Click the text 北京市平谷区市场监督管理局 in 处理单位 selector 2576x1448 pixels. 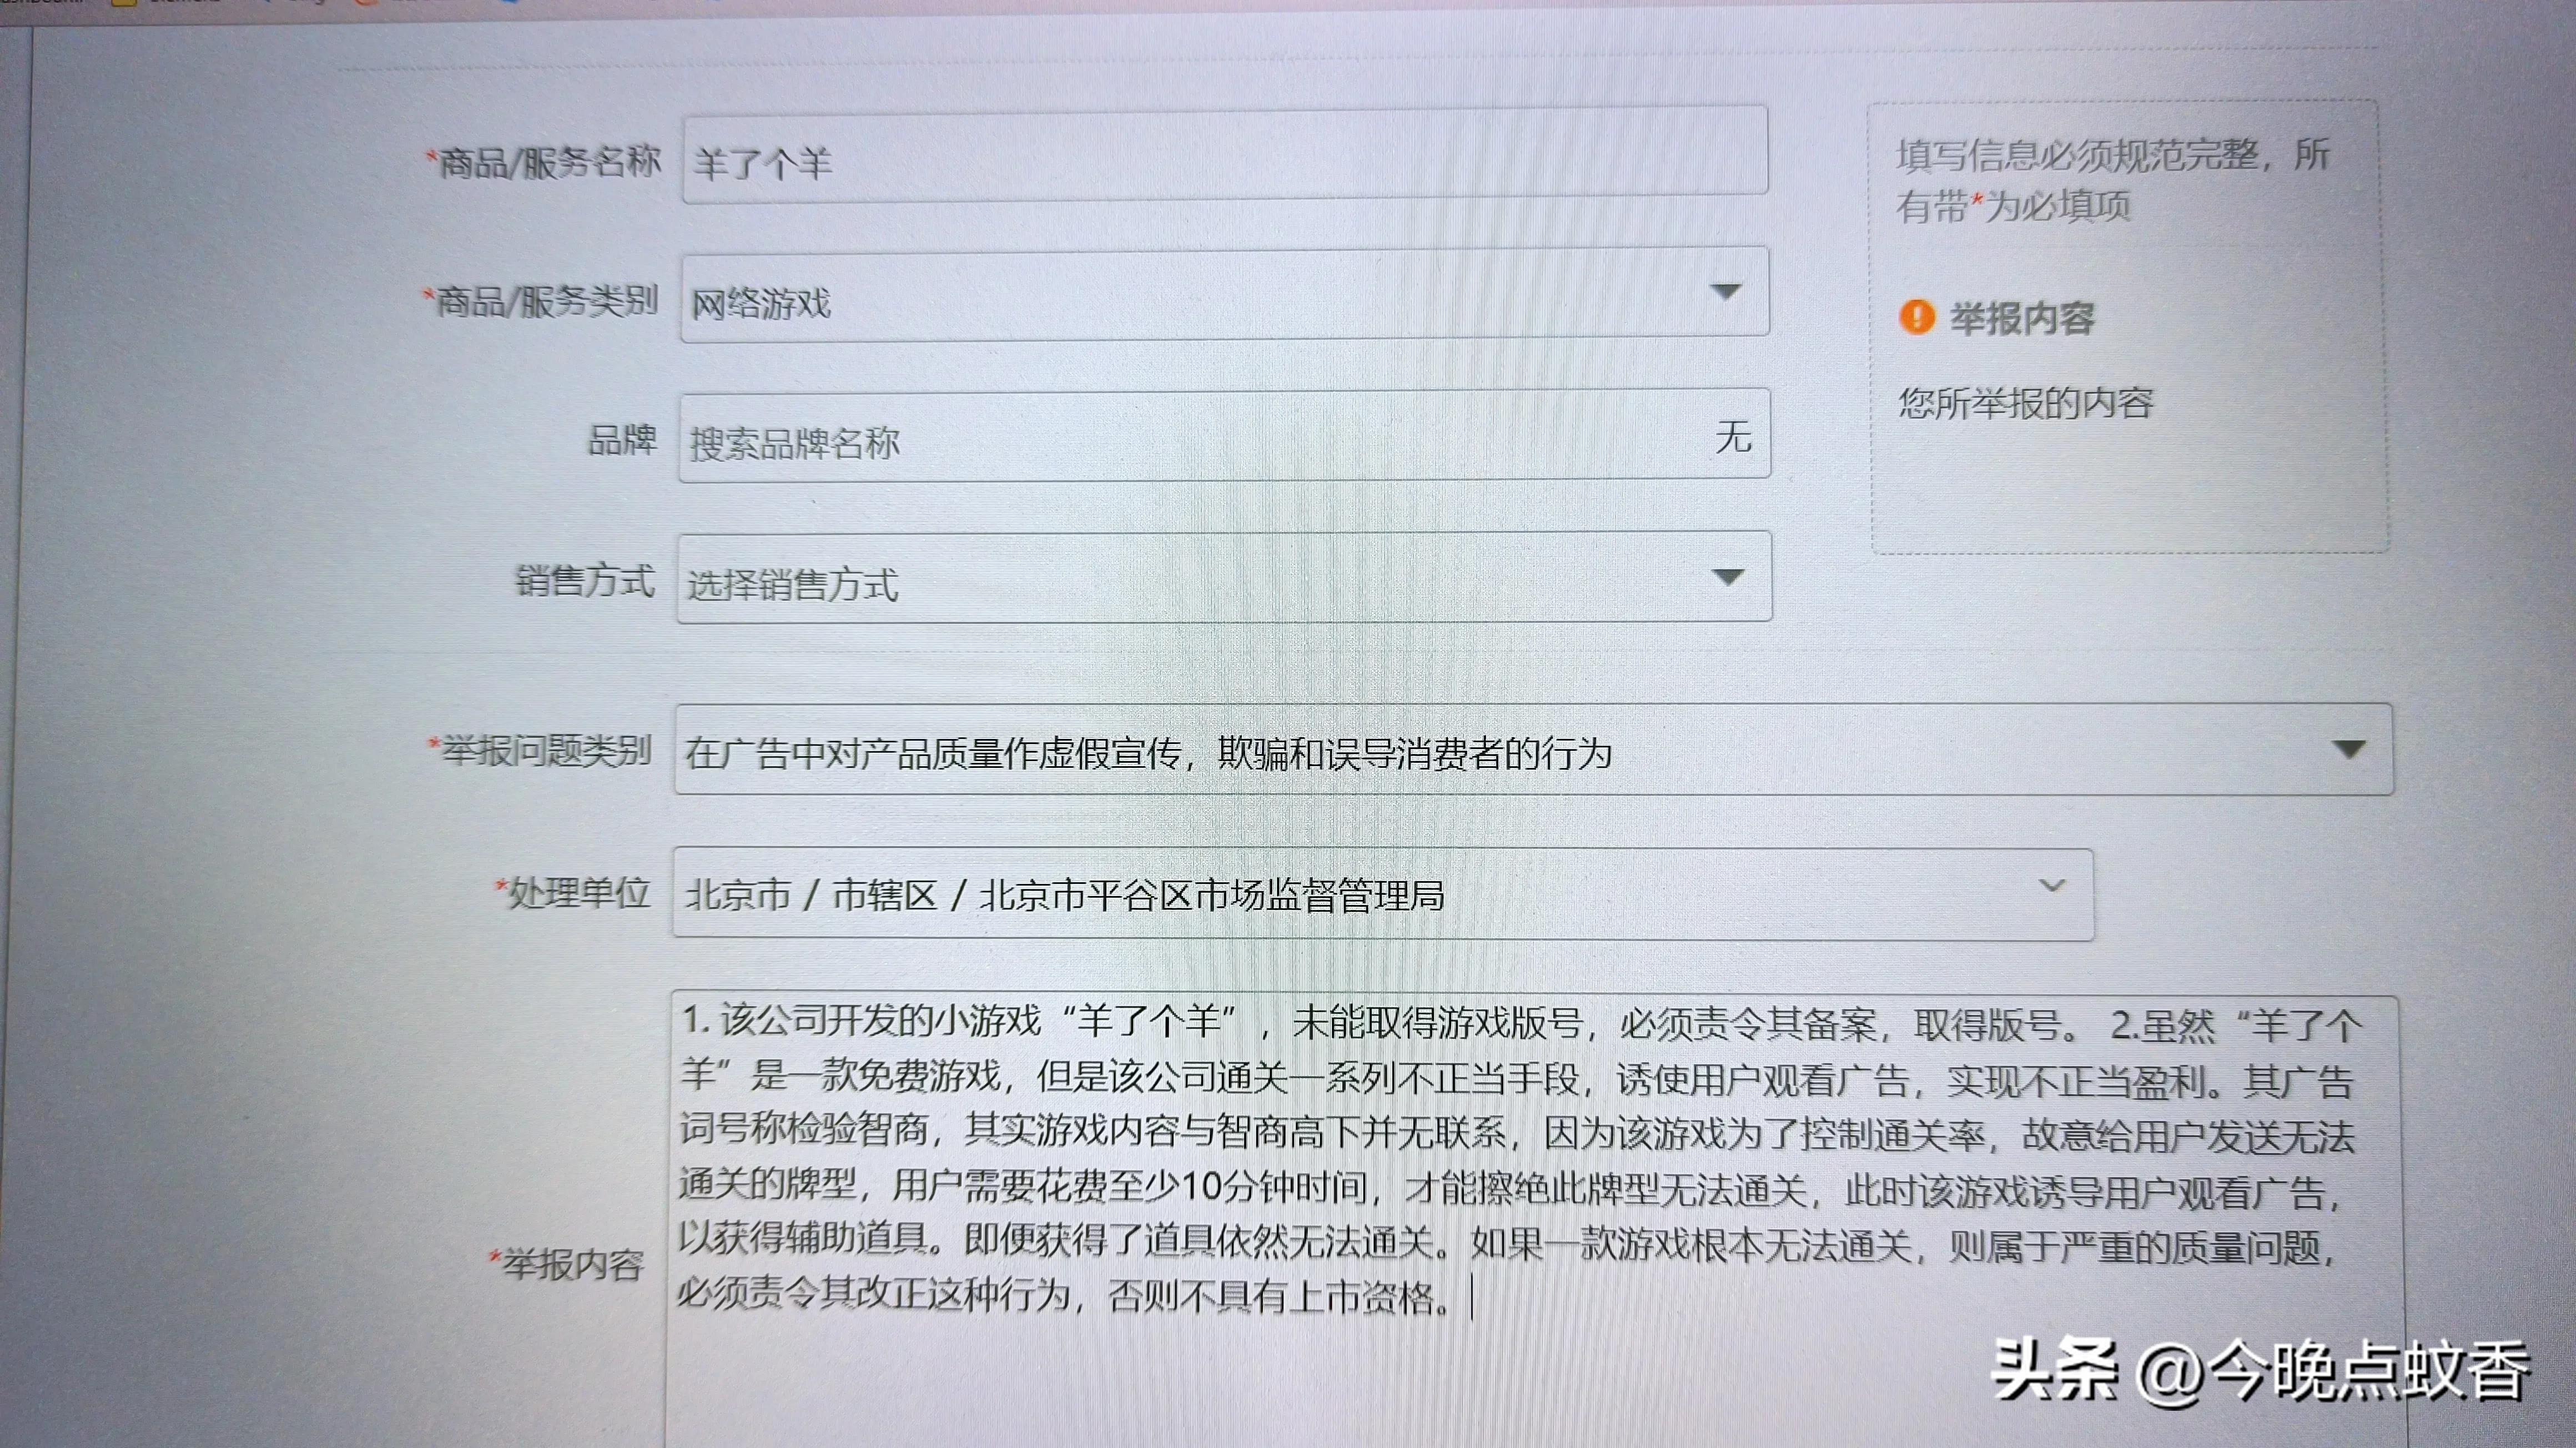[x=1212, y=895]
